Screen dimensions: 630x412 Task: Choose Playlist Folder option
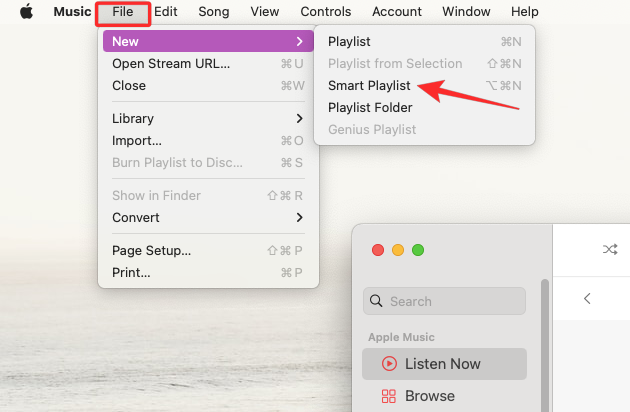[370, 107]
